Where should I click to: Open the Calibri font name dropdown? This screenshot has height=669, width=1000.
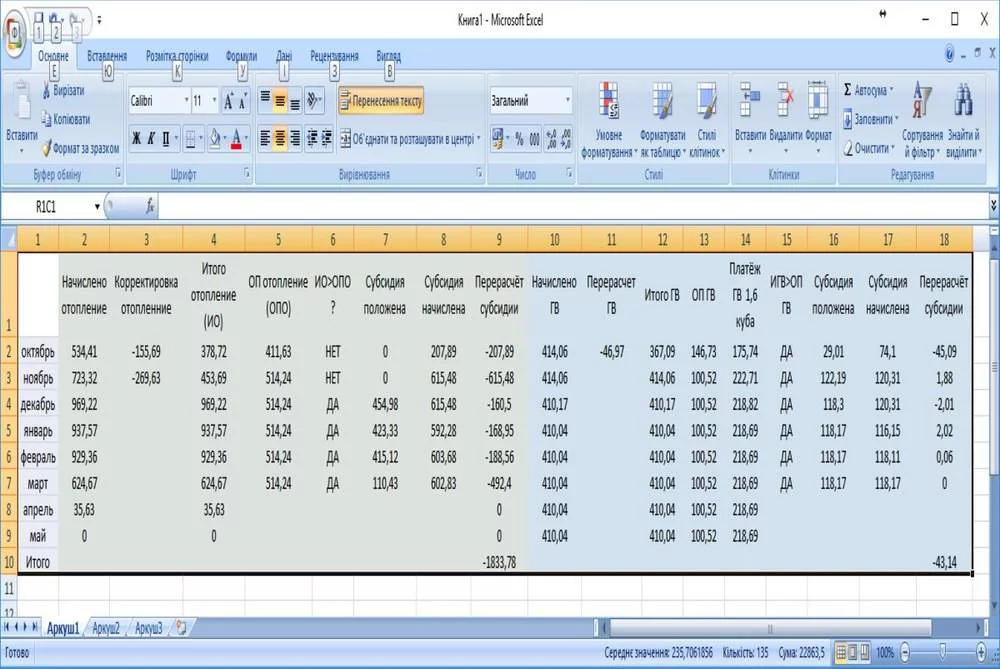pyautogui.click(x=186, y=101)
